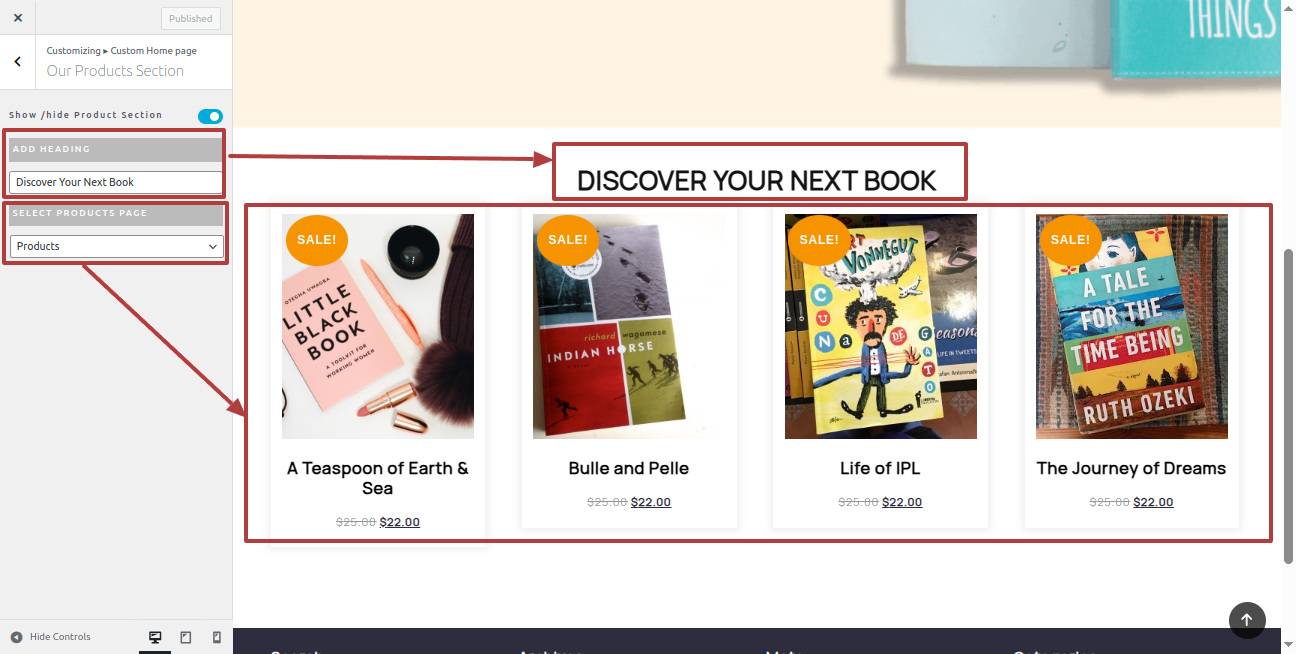Open Life of IPL product title

[x=880, y=468]
